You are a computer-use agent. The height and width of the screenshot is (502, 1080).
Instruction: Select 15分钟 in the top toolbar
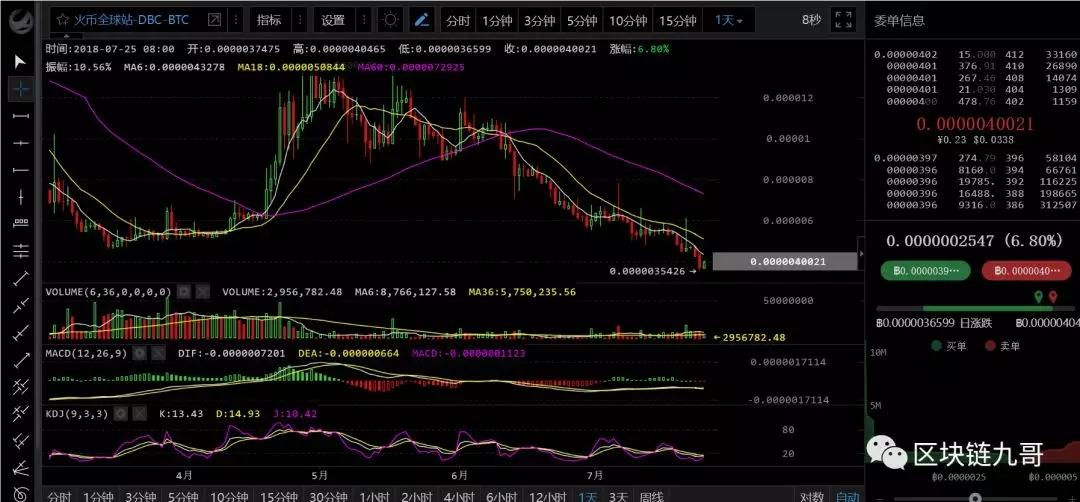(x=678, y=21)
